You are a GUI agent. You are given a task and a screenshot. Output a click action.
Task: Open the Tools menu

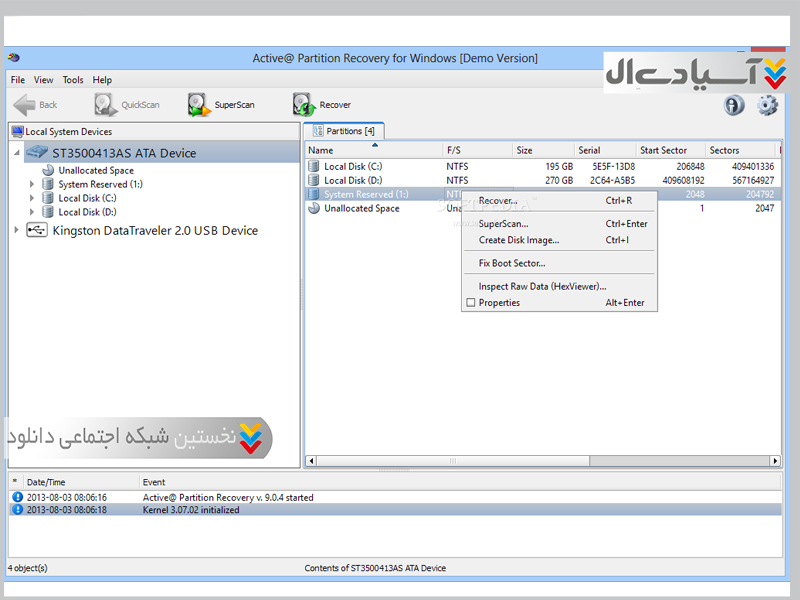coord(73,80)
